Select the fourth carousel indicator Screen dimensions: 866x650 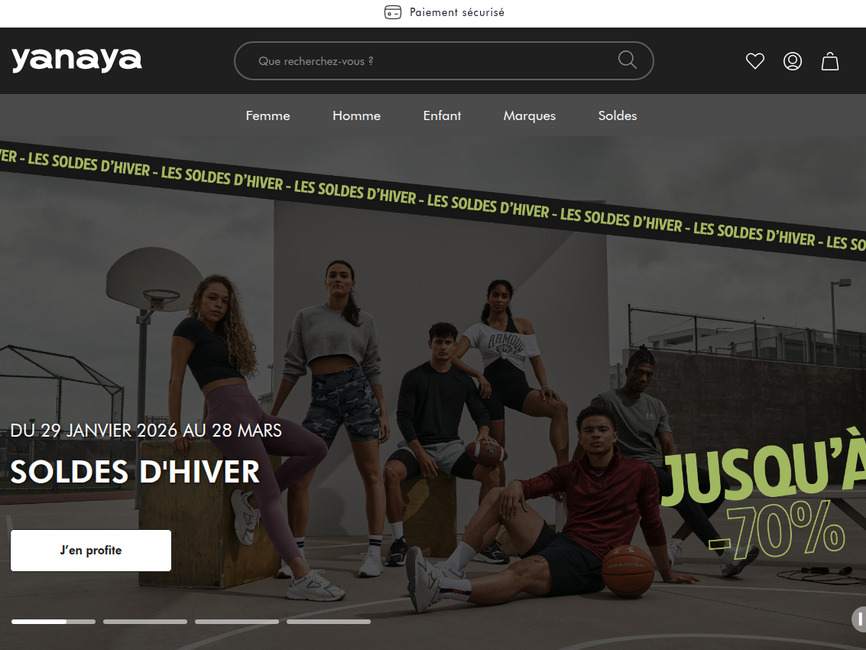tap(329, 621)
